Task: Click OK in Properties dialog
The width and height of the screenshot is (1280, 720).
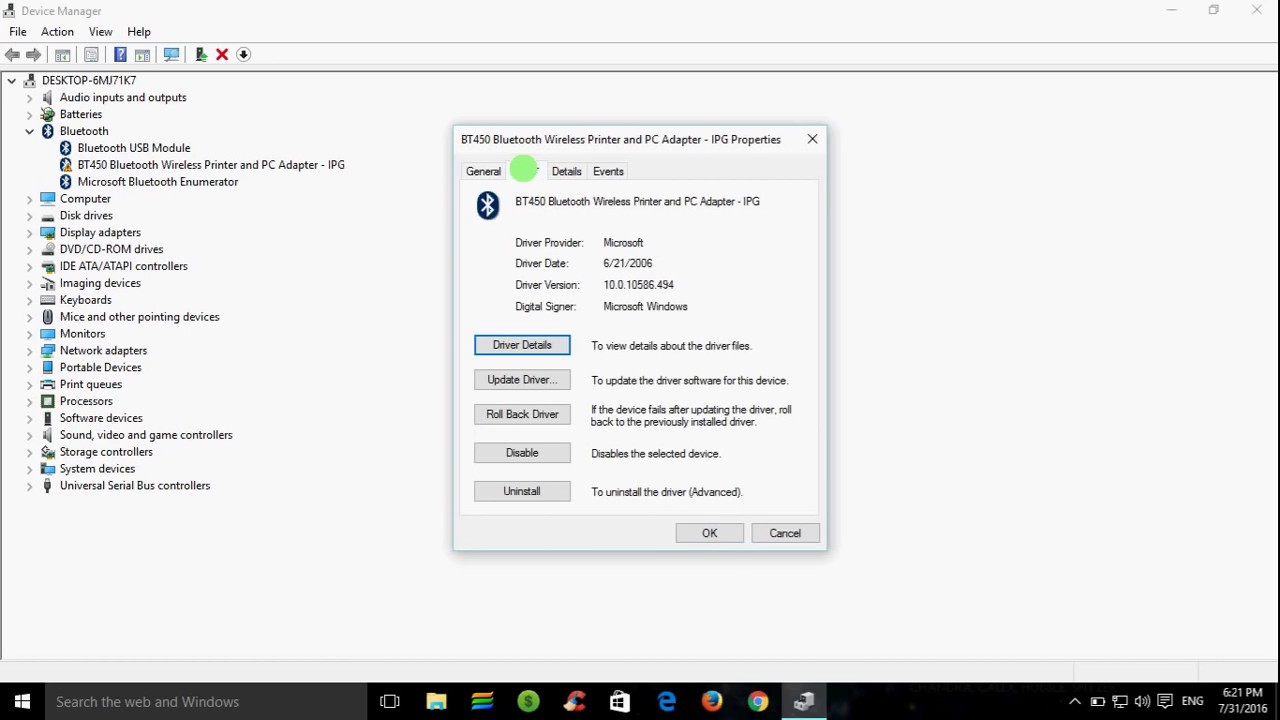Action: pyautogui.click(x=709, y=533)
